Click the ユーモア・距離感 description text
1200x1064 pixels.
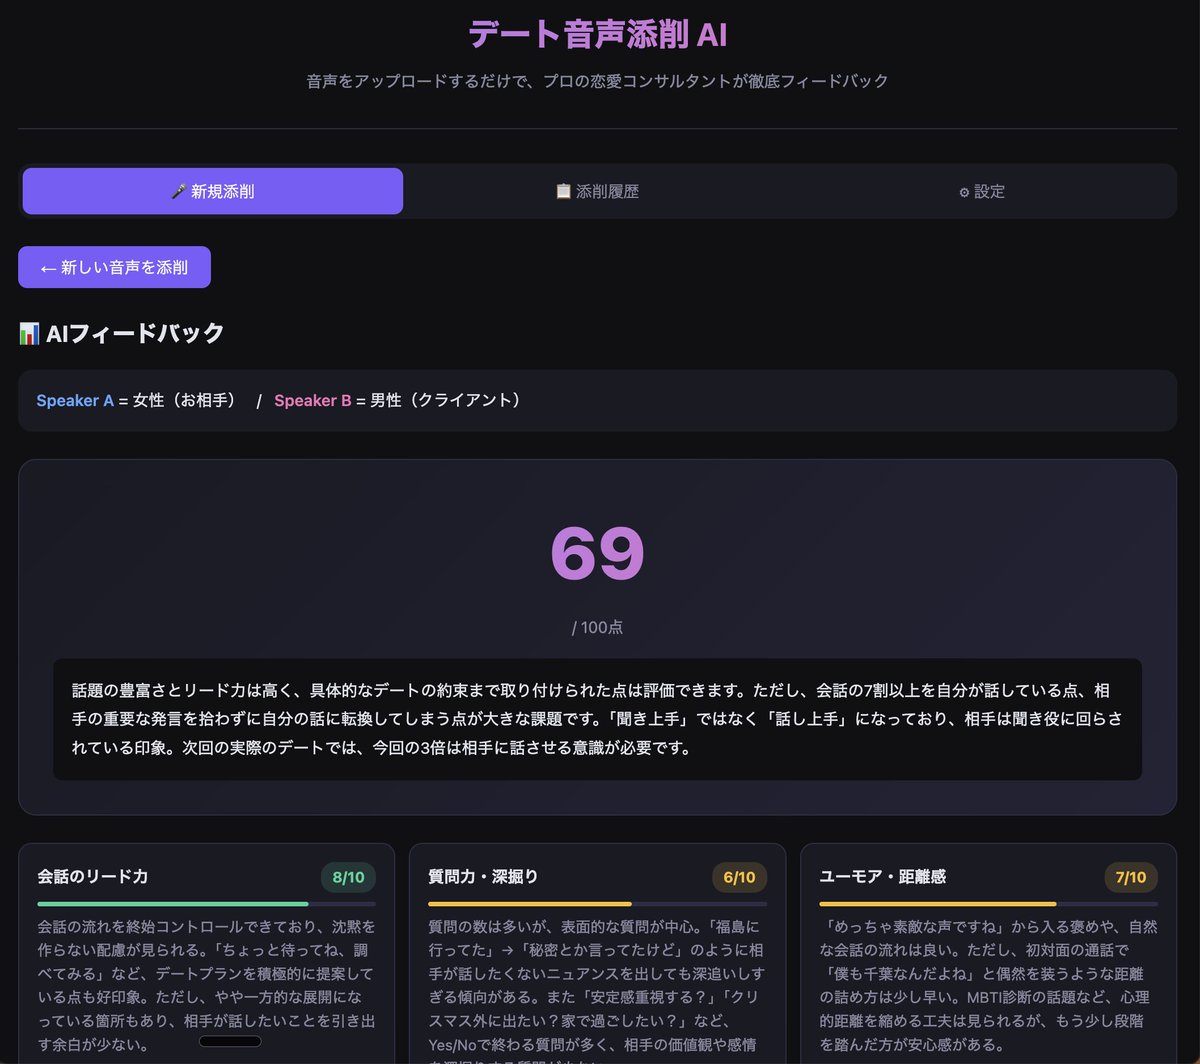988,985
